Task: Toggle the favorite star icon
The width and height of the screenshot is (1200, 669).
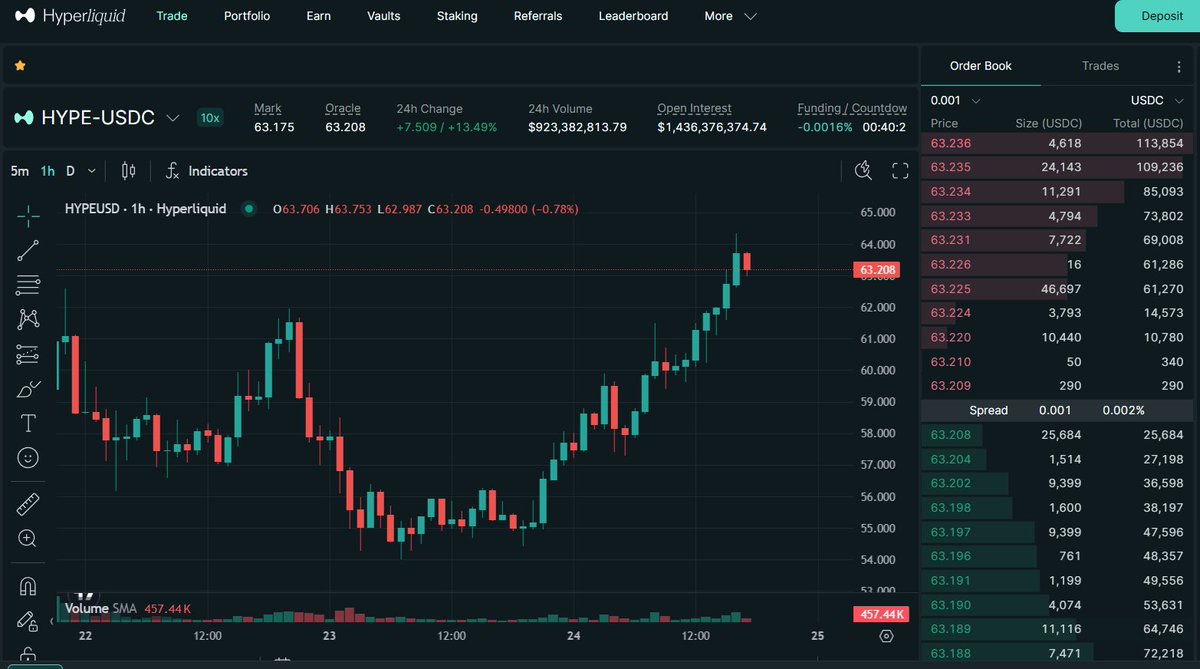Action: [20, 66]
